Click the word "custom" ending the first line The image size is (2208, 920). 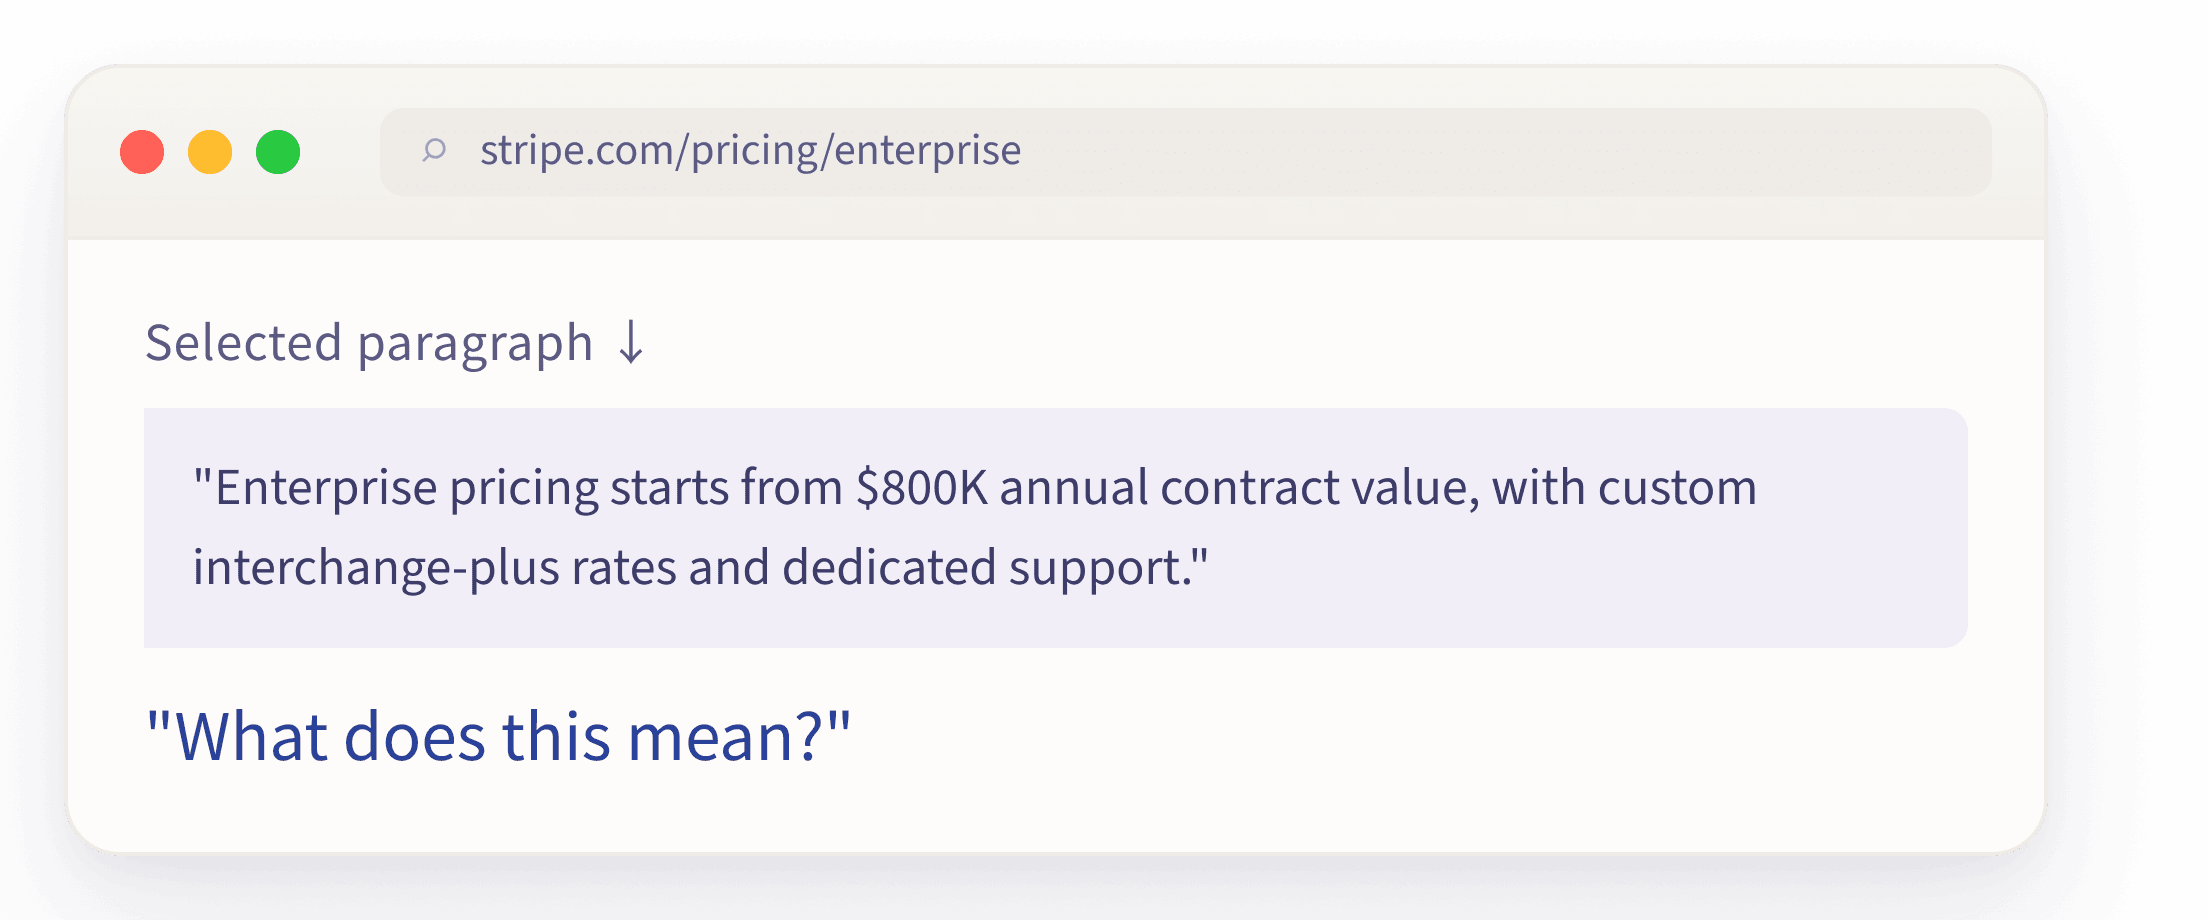(1677, 488)
